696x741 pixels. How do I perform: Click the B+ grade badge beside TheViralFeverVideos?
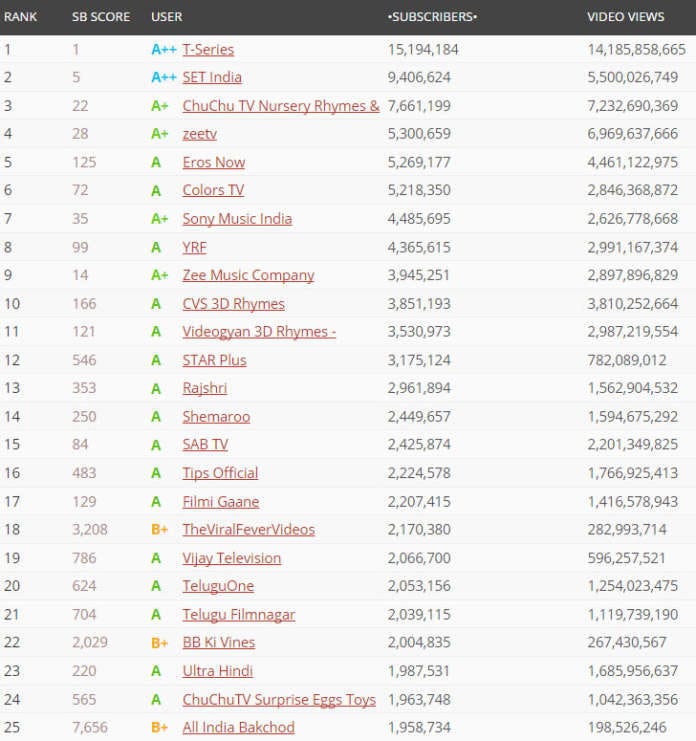pos(160,529)
